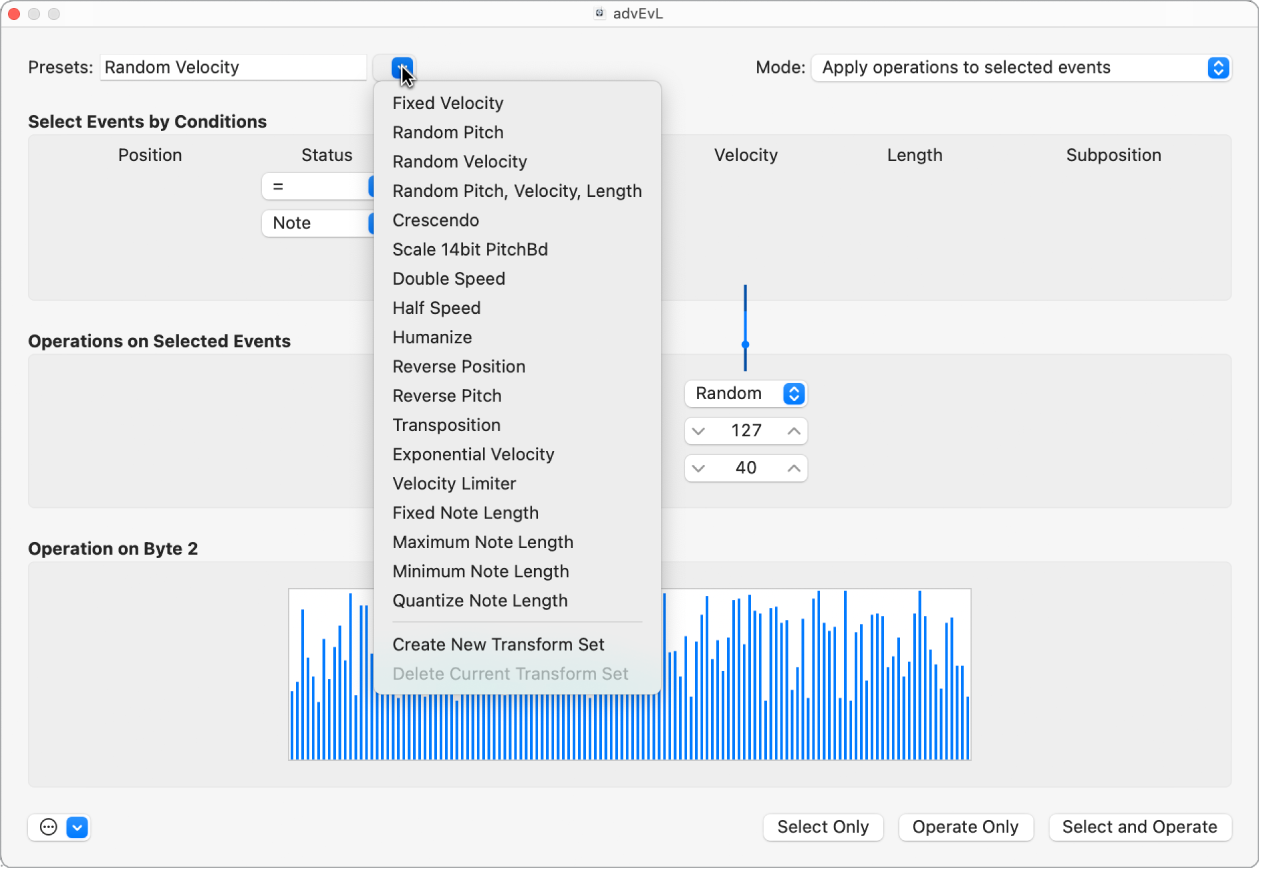1261x870 pixels.
Task: Pick "Reverse Position" from the menu
Action: tap(459, 366)
